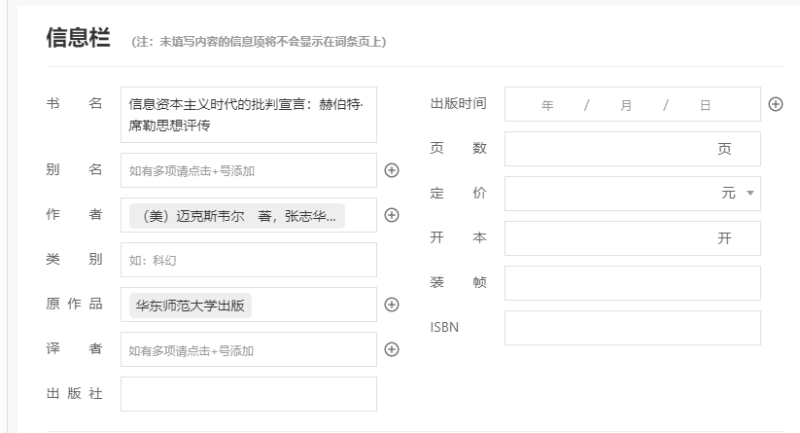Select the (美)迈克斯韦尔 author tag

(237, 216)
